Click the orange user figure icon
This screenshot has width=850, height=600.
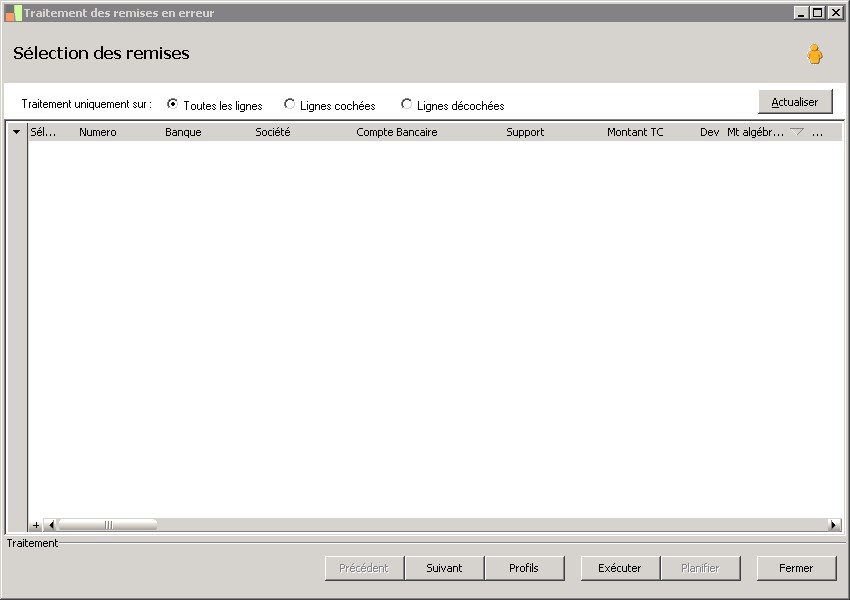click(x=814, y=54)
